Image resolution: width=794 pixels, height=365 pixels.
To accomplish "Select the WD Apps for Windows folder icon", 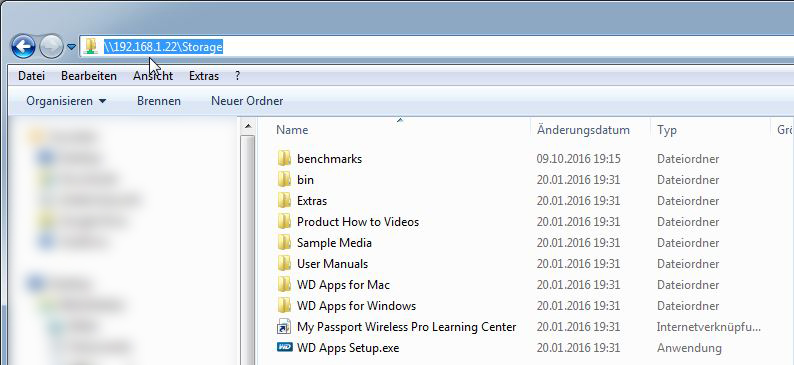I will pyautogui.click(x=284, y=305).
